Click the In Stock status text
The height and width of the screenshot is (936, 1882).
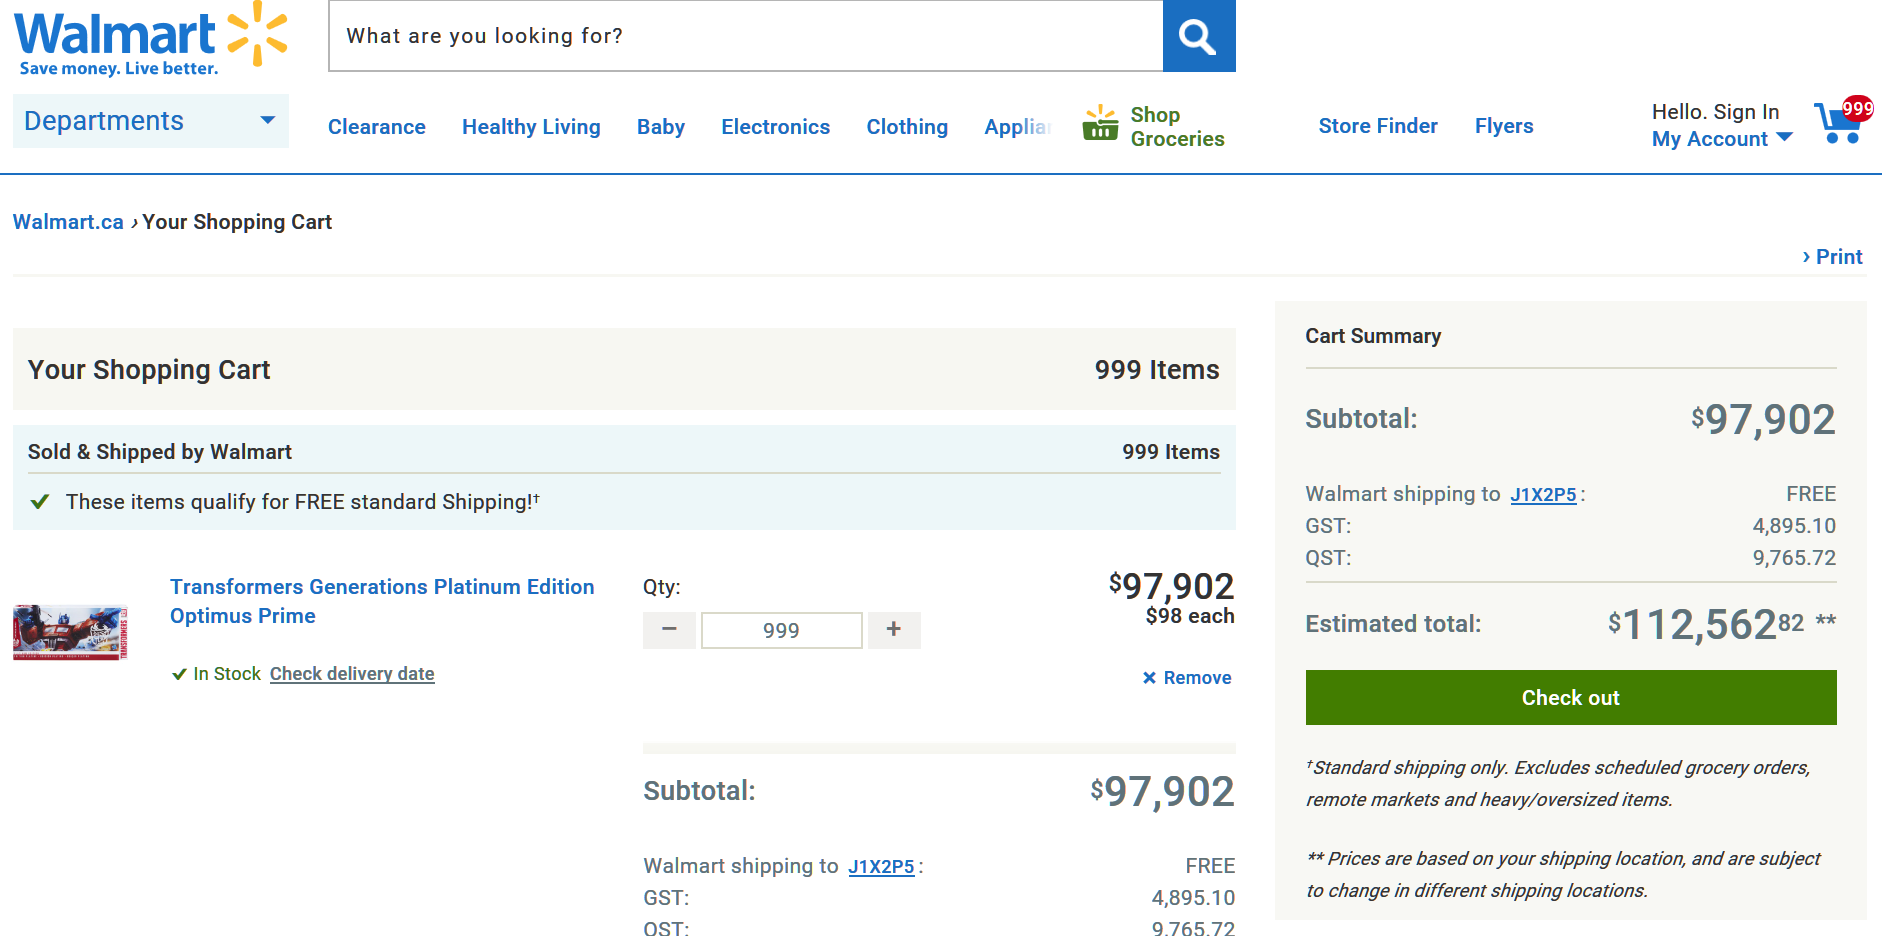point(227,674)
